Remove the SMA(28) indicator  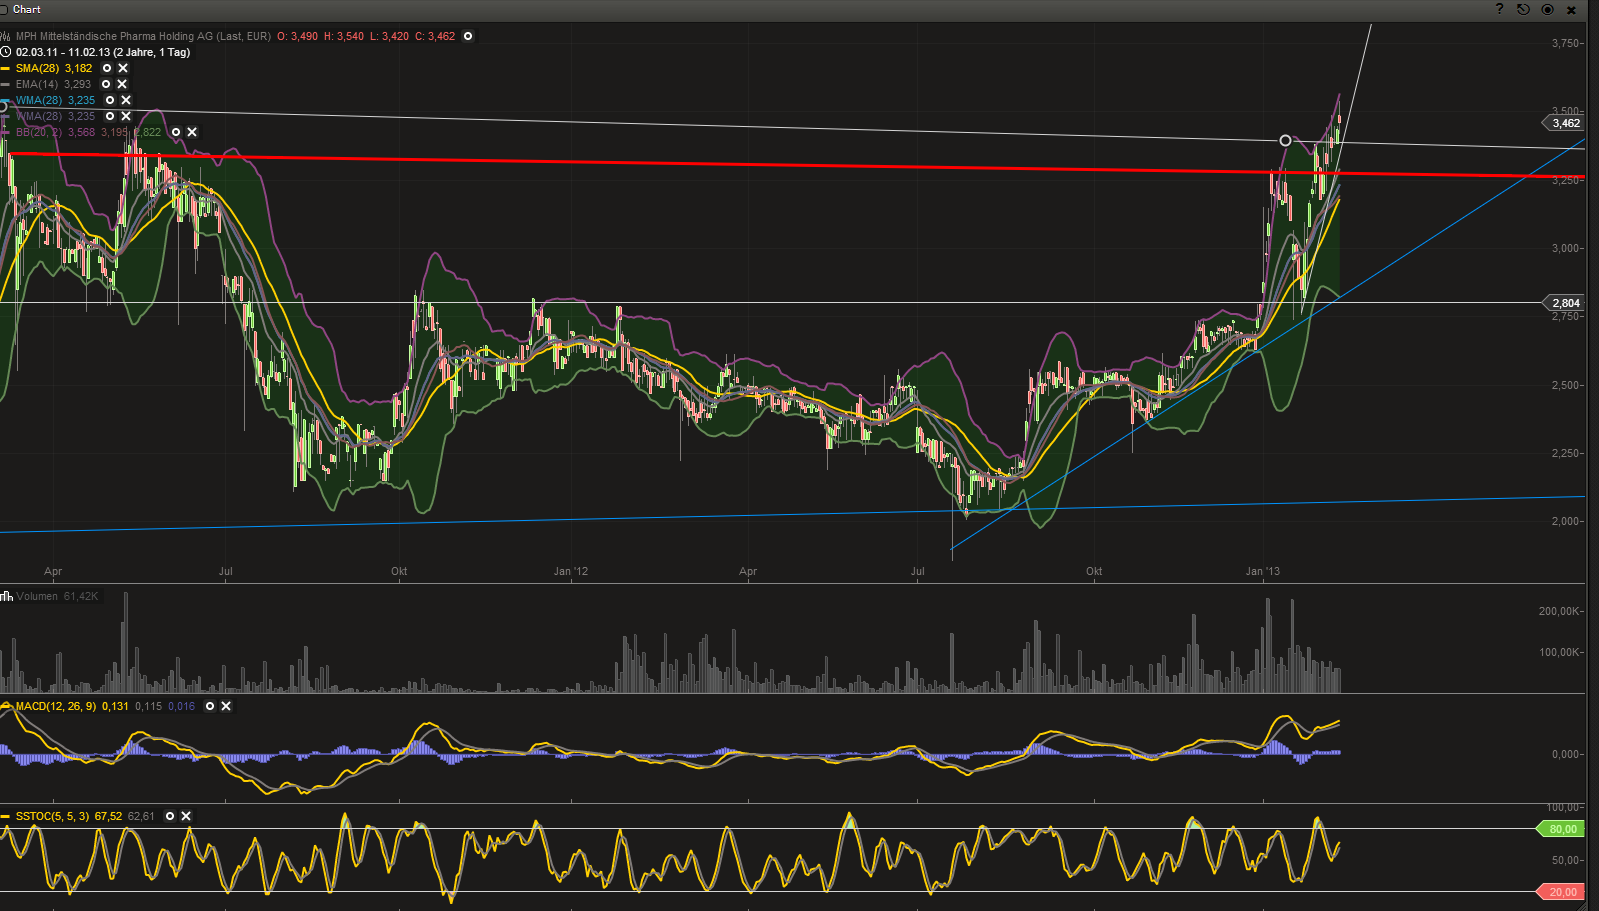[x=123, y=68]
